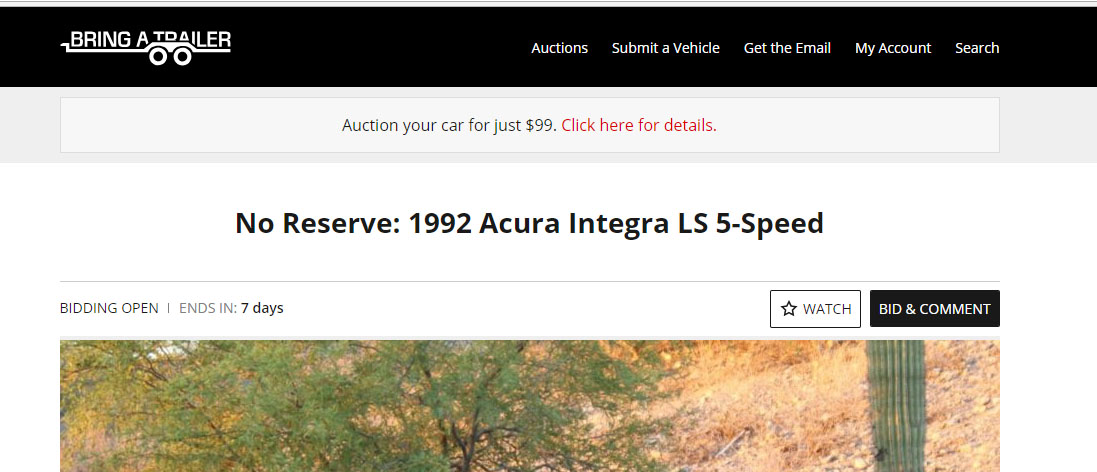Follow the red 'Click here for details' link
Image resolution: width=1097 pixels, height=472 pixels.
click(638, 126)
